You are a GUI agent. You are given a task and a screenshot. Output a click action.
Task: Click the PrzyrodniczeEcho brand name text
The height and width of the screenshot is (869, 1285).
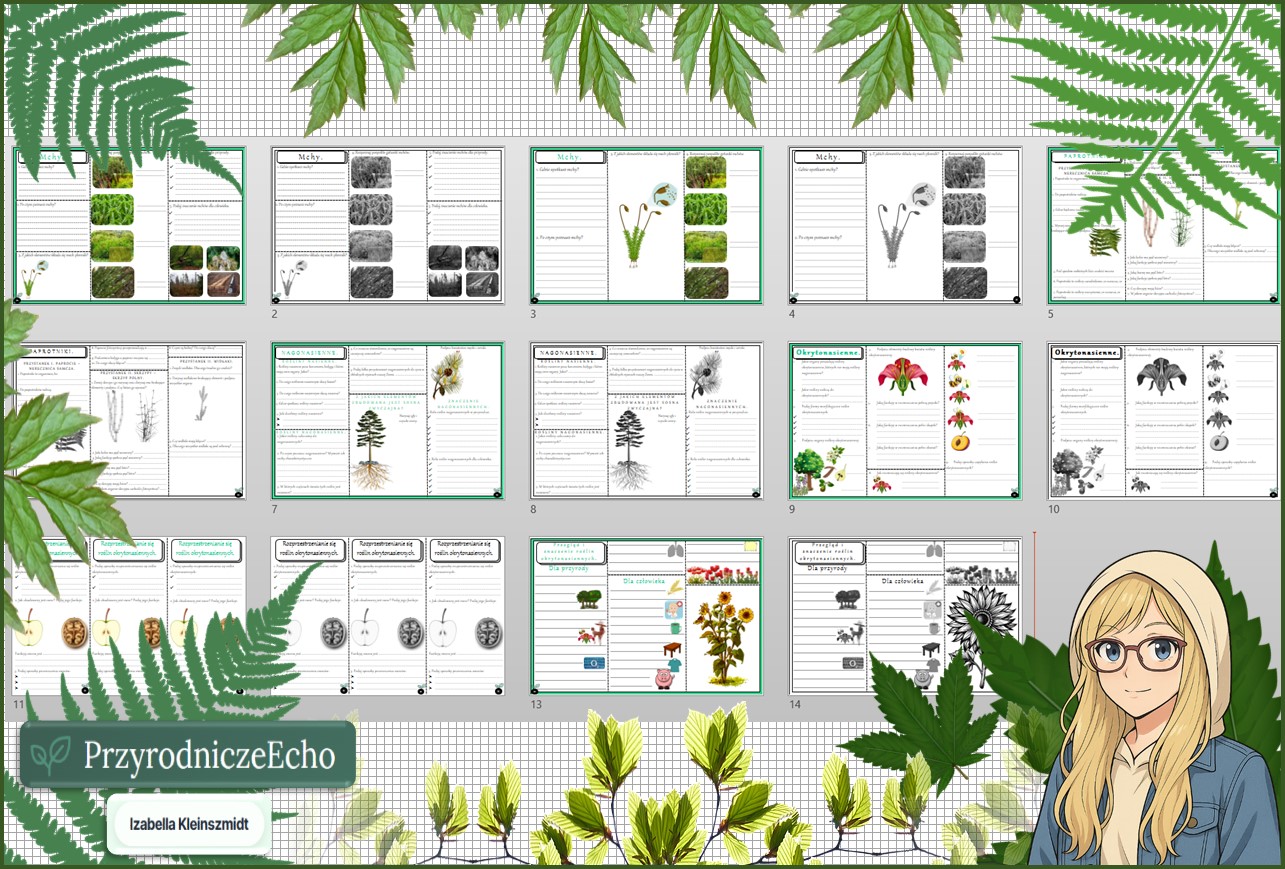coord(208,756)
